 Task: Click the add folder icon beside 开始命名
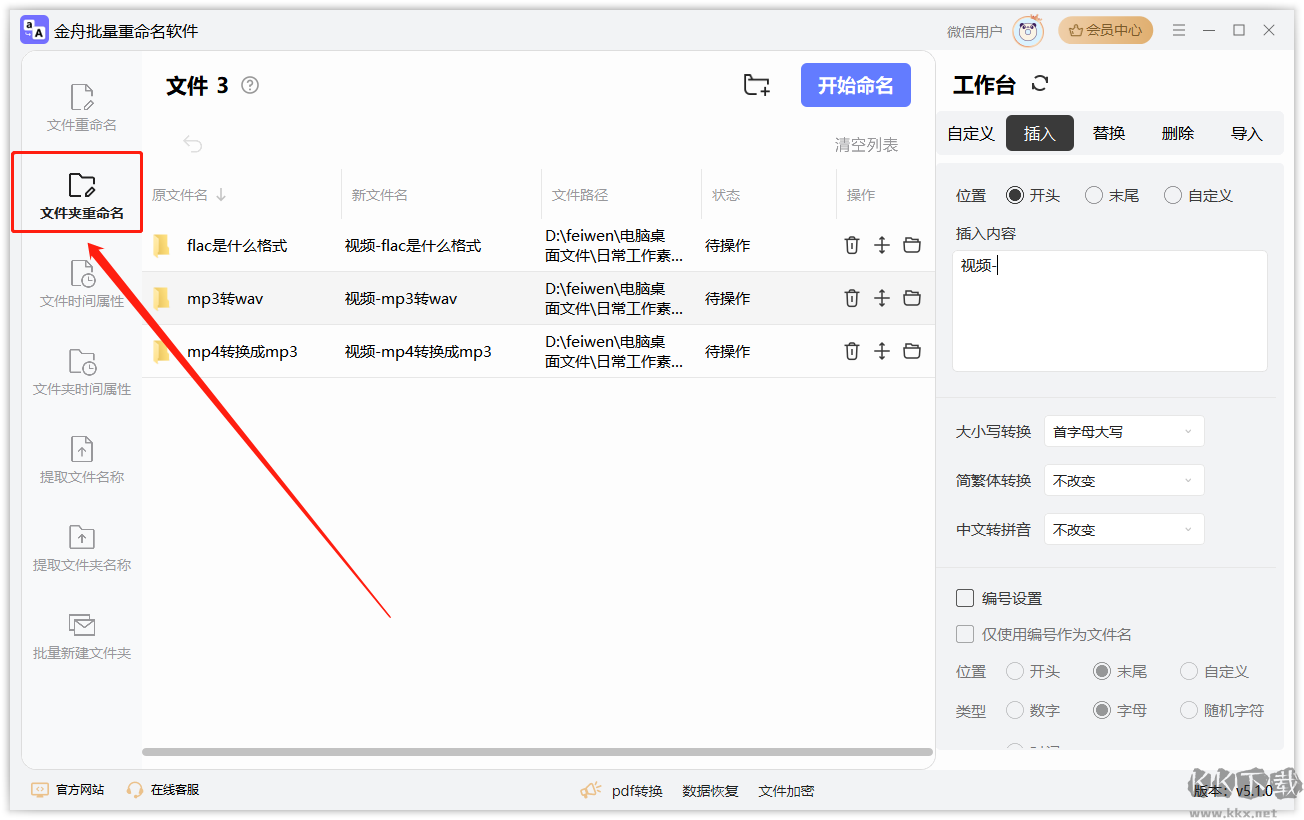(x=757, y=86)
